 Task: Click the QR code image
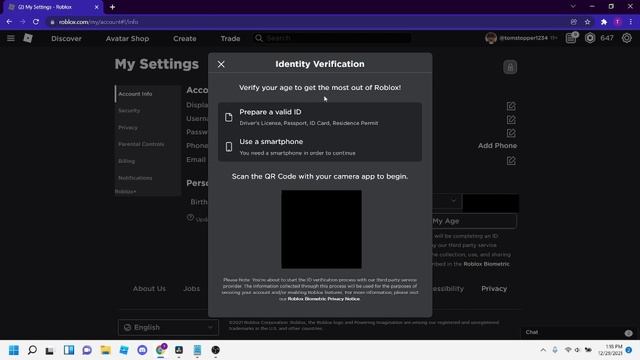coord(321,229)
